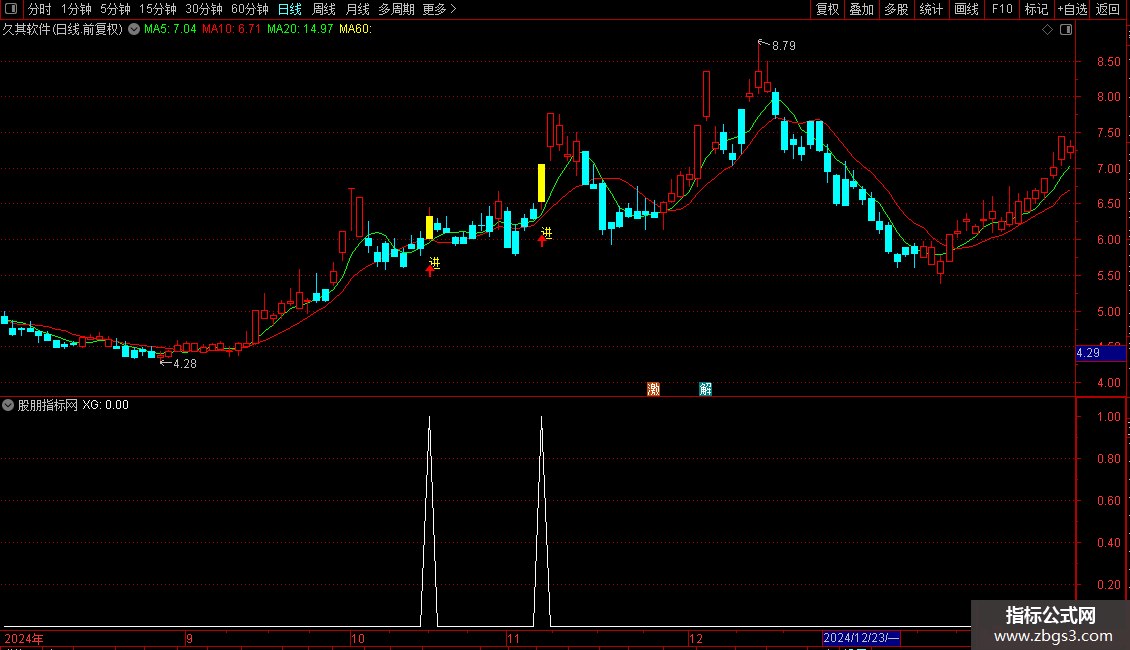Click the orange 激 event marker
This screenshot has height=650, width=1130.
tap(654, 389)
